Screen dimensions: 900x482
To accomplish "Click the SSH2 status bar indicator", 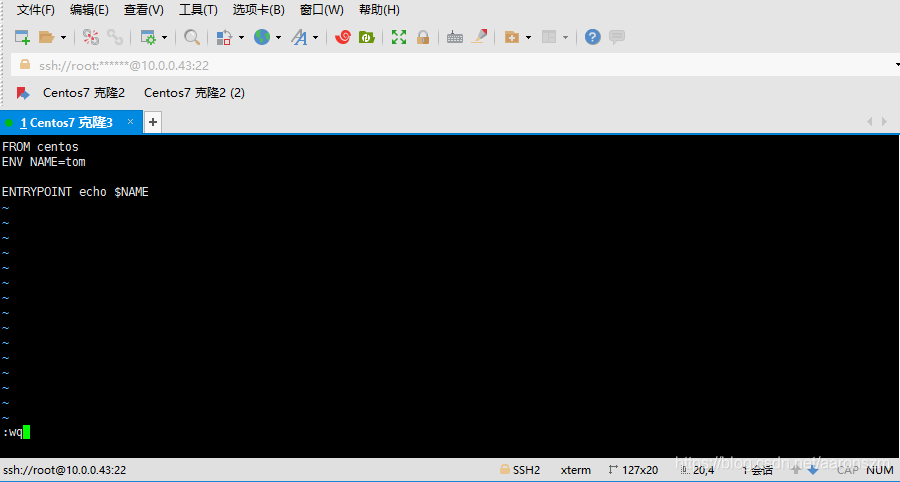I will (519, 471).
